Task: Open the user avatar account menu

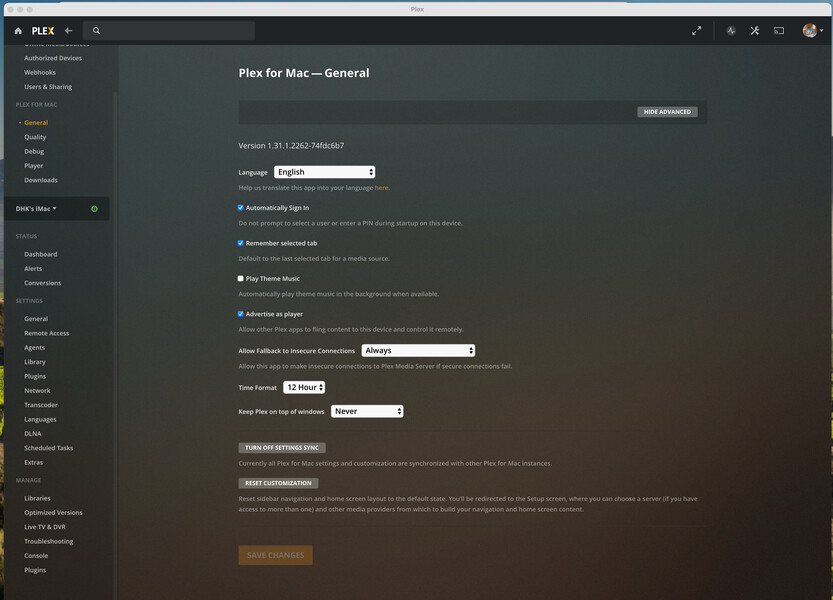Action: click(x=812, y=31)
